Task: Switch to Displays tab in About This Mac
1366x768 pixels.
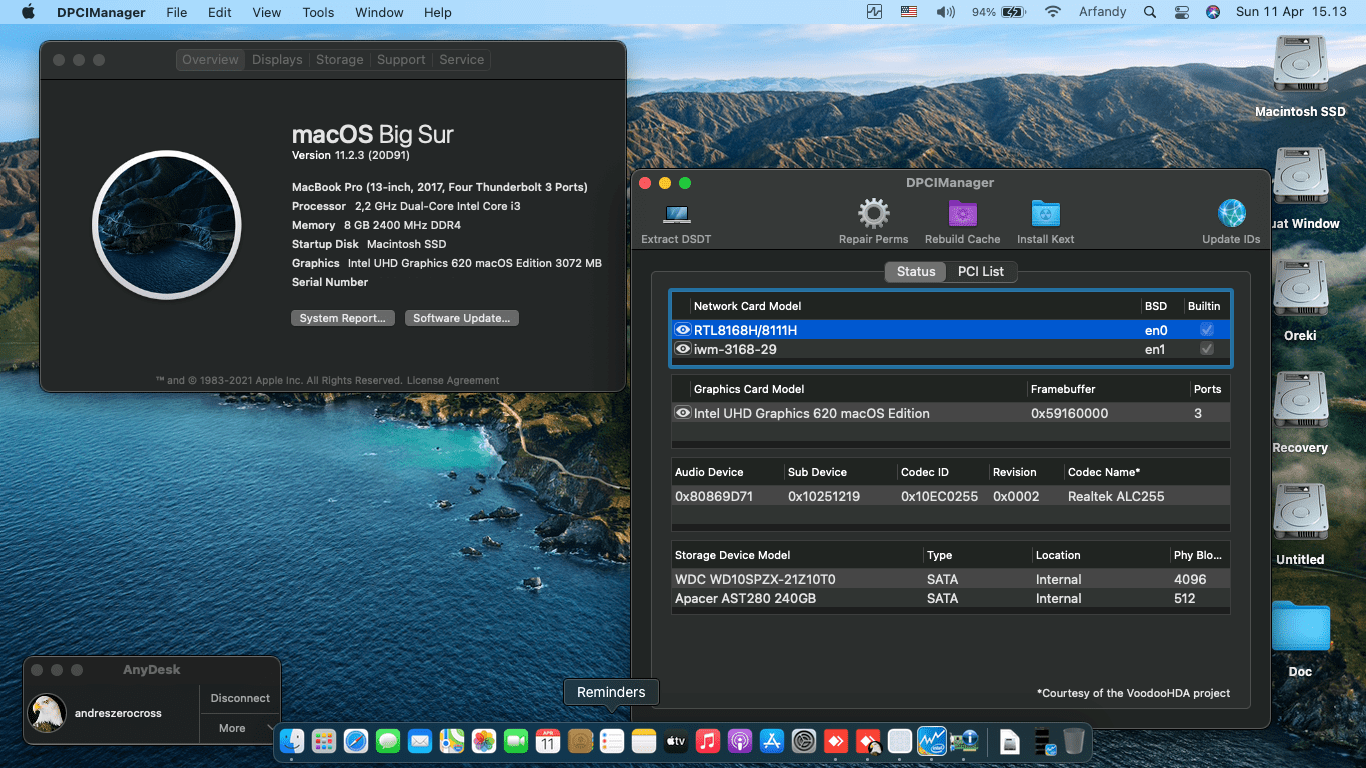Action: click(x=277, y=59)
